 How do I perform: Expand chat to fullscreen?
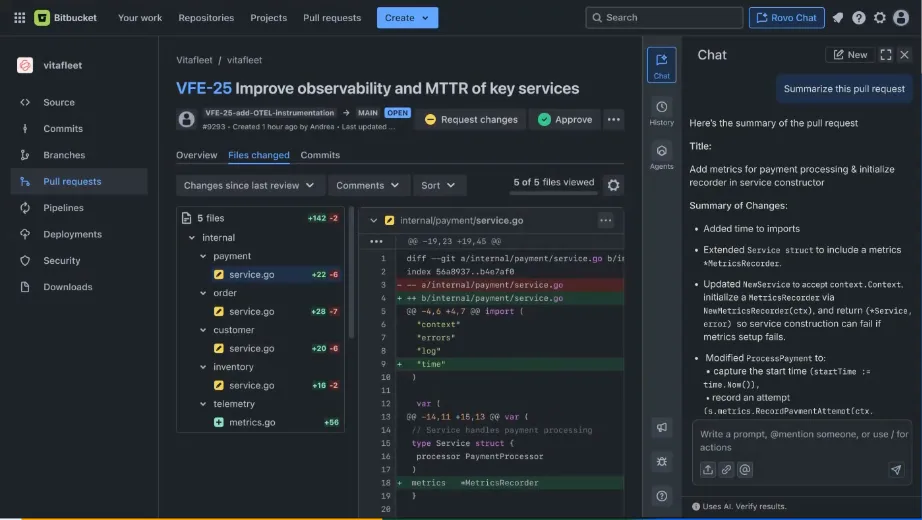886,55
